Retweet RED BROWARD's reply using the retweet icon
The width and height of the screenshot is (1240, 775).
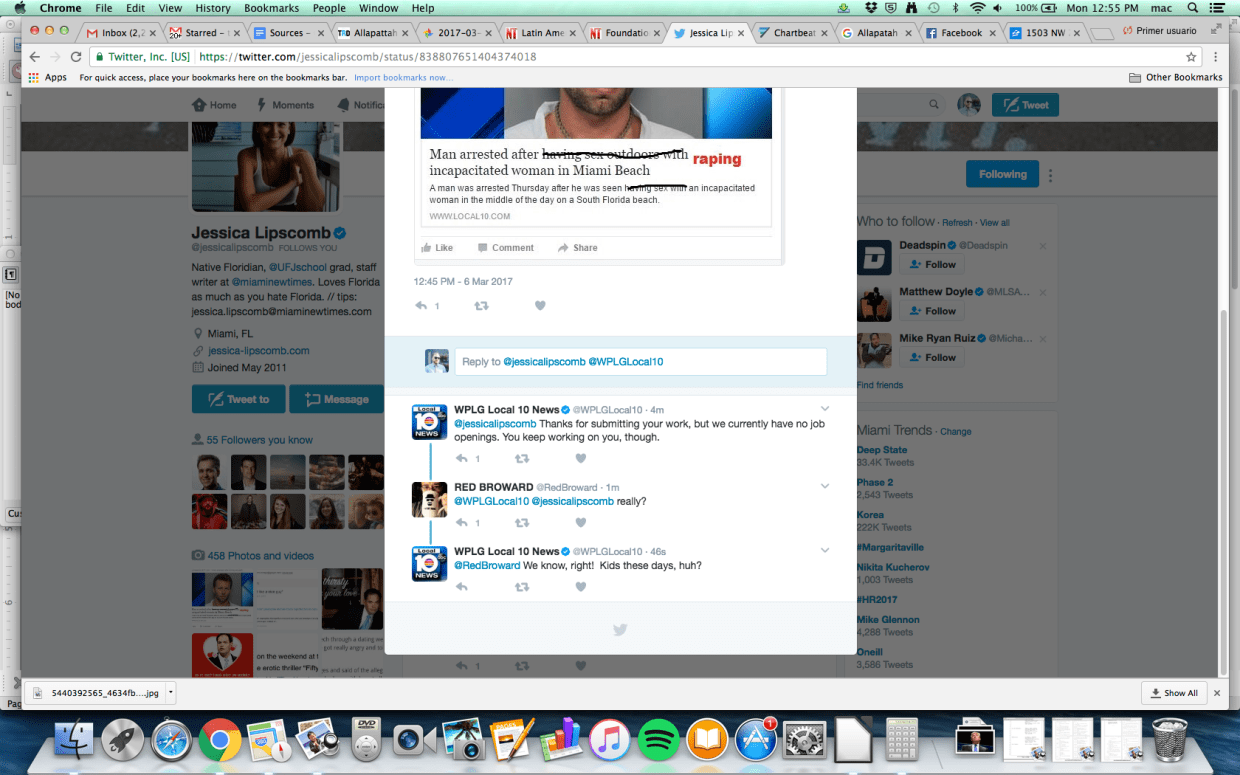tap(521, 522)
